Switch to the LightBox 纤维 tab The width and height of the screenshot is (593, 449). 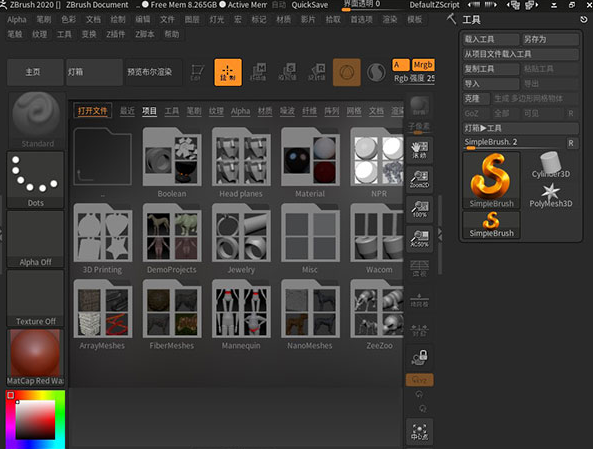click(x=309, y=111)
